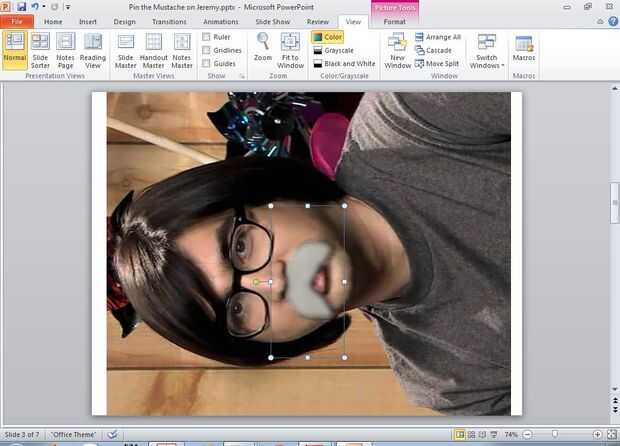Minimize the ribbon caret
Image resolution: width=620 pixels, height=446 pixels.
click(600, 21)
